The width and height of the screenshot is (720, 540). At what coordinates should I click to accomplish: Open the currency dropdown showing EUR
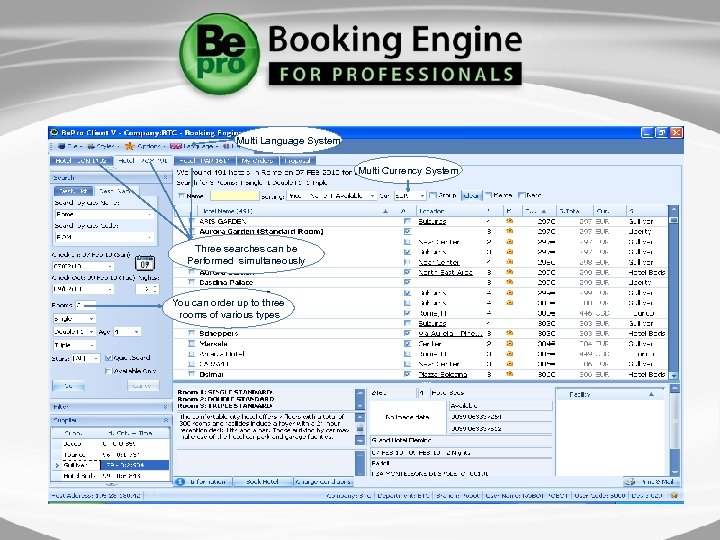click(410, 196)
